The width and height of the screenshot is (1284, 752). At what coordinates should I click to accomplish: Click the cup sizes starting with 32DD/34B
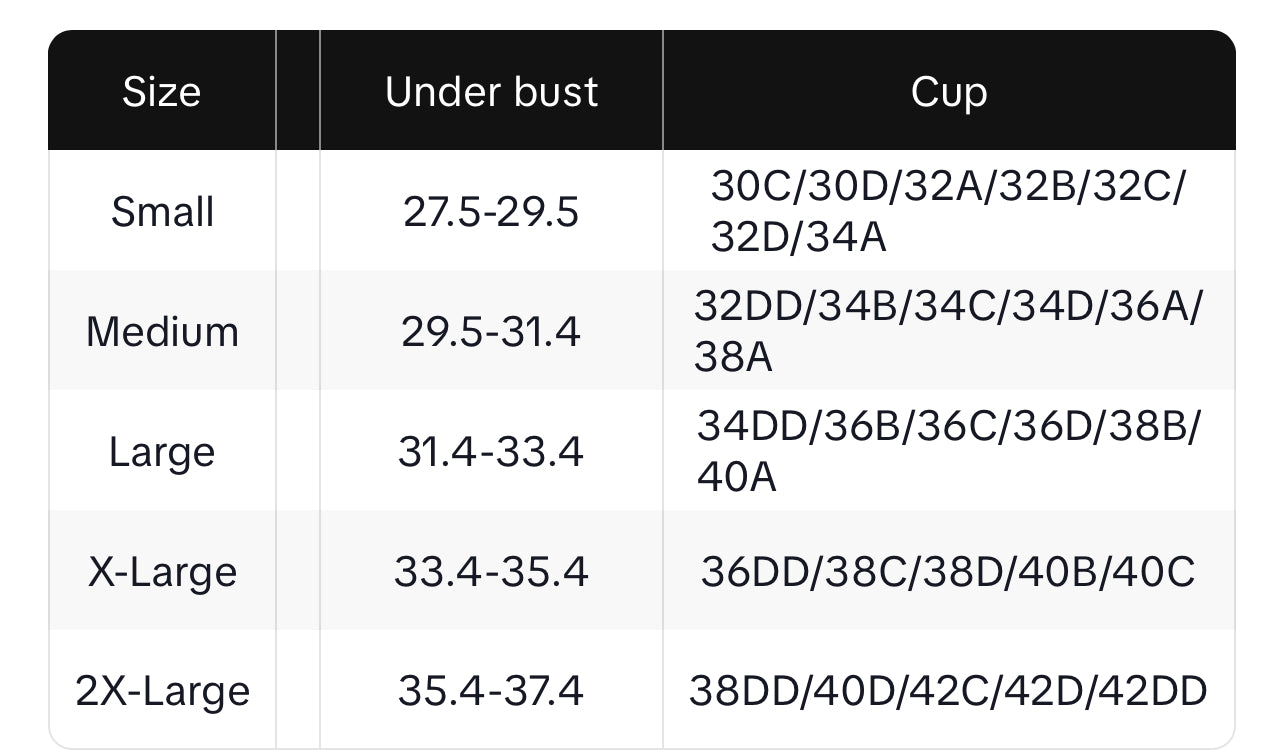[x=948, y=332]
